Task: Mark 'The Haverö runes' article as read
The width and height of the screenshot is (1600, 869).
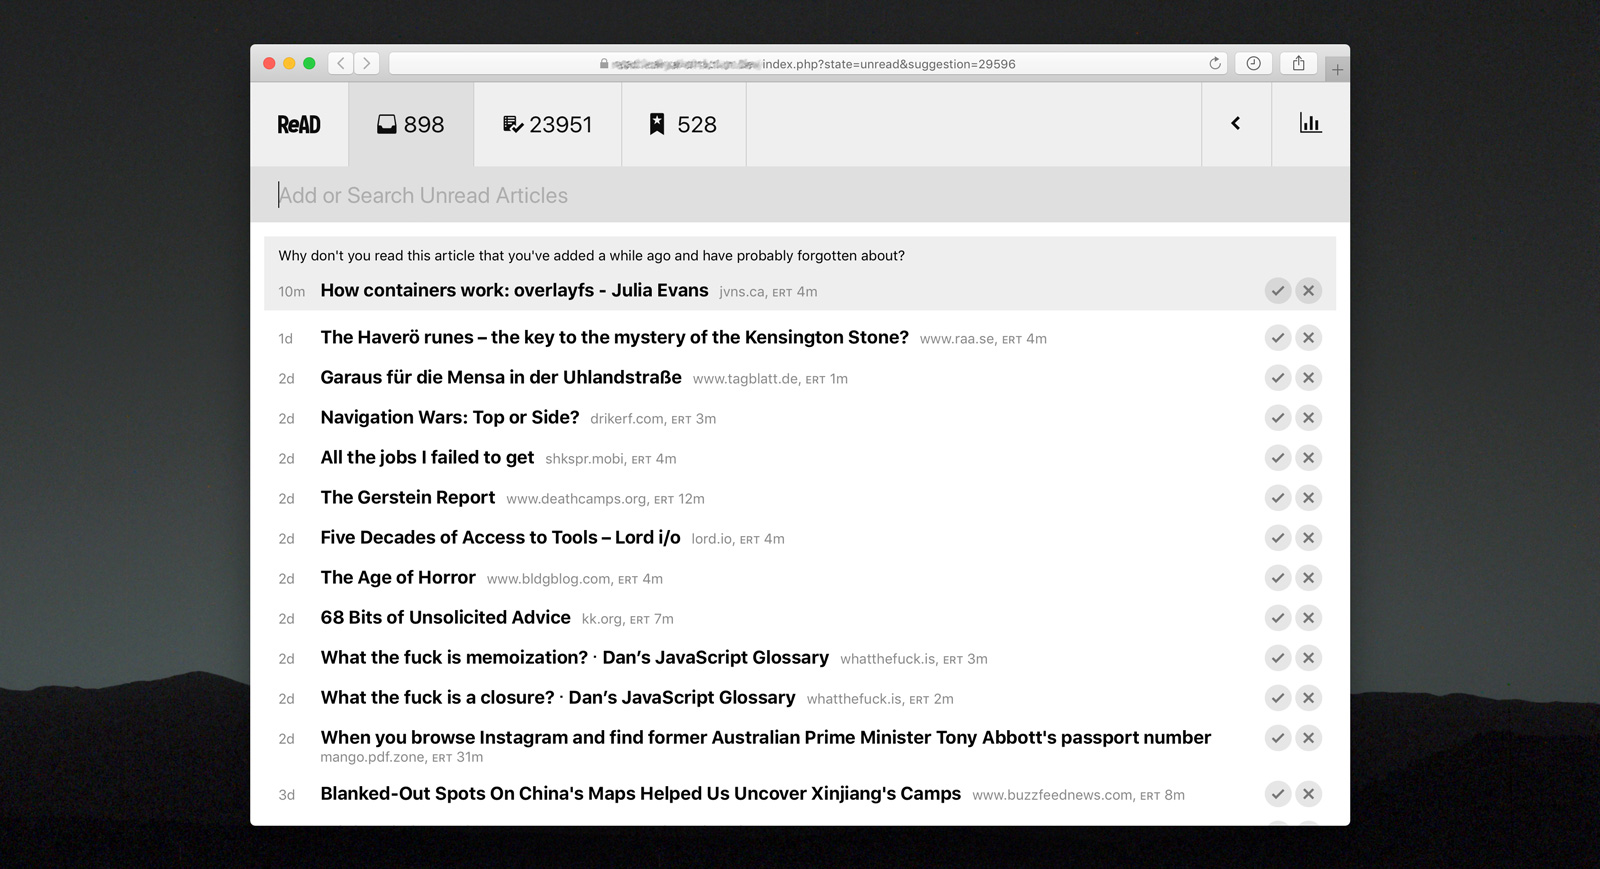Action: point(1277,338)
